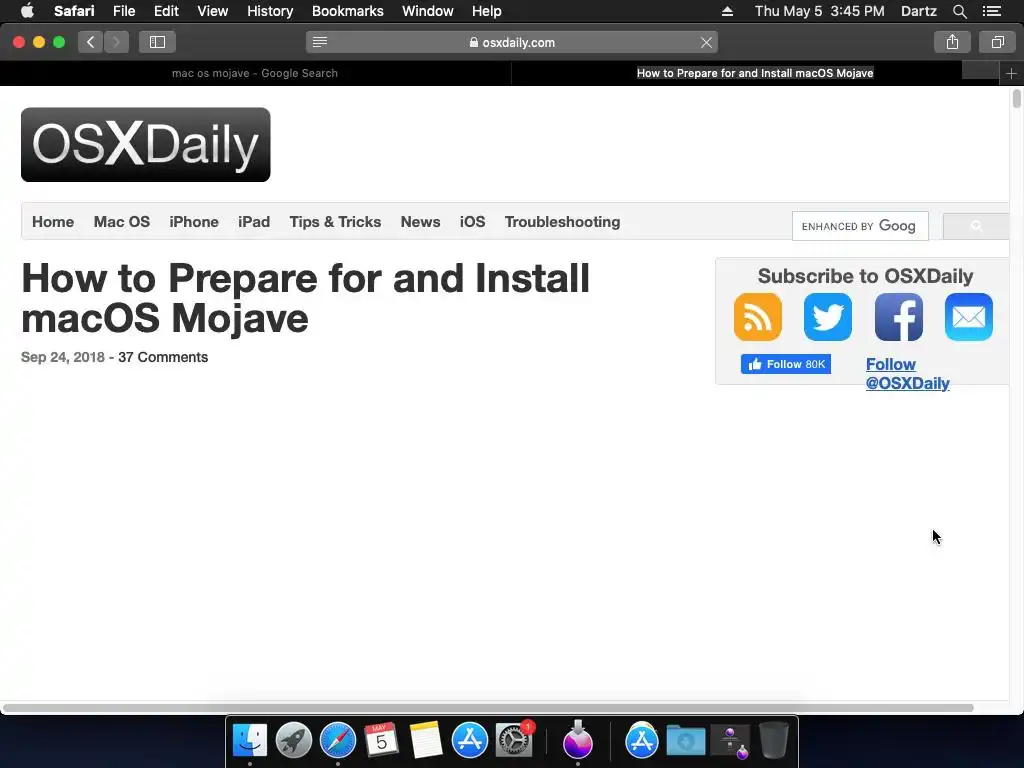Subscribe via the email envelope icon
Screen dimensions: 1024x768
(x=968, y=317)
